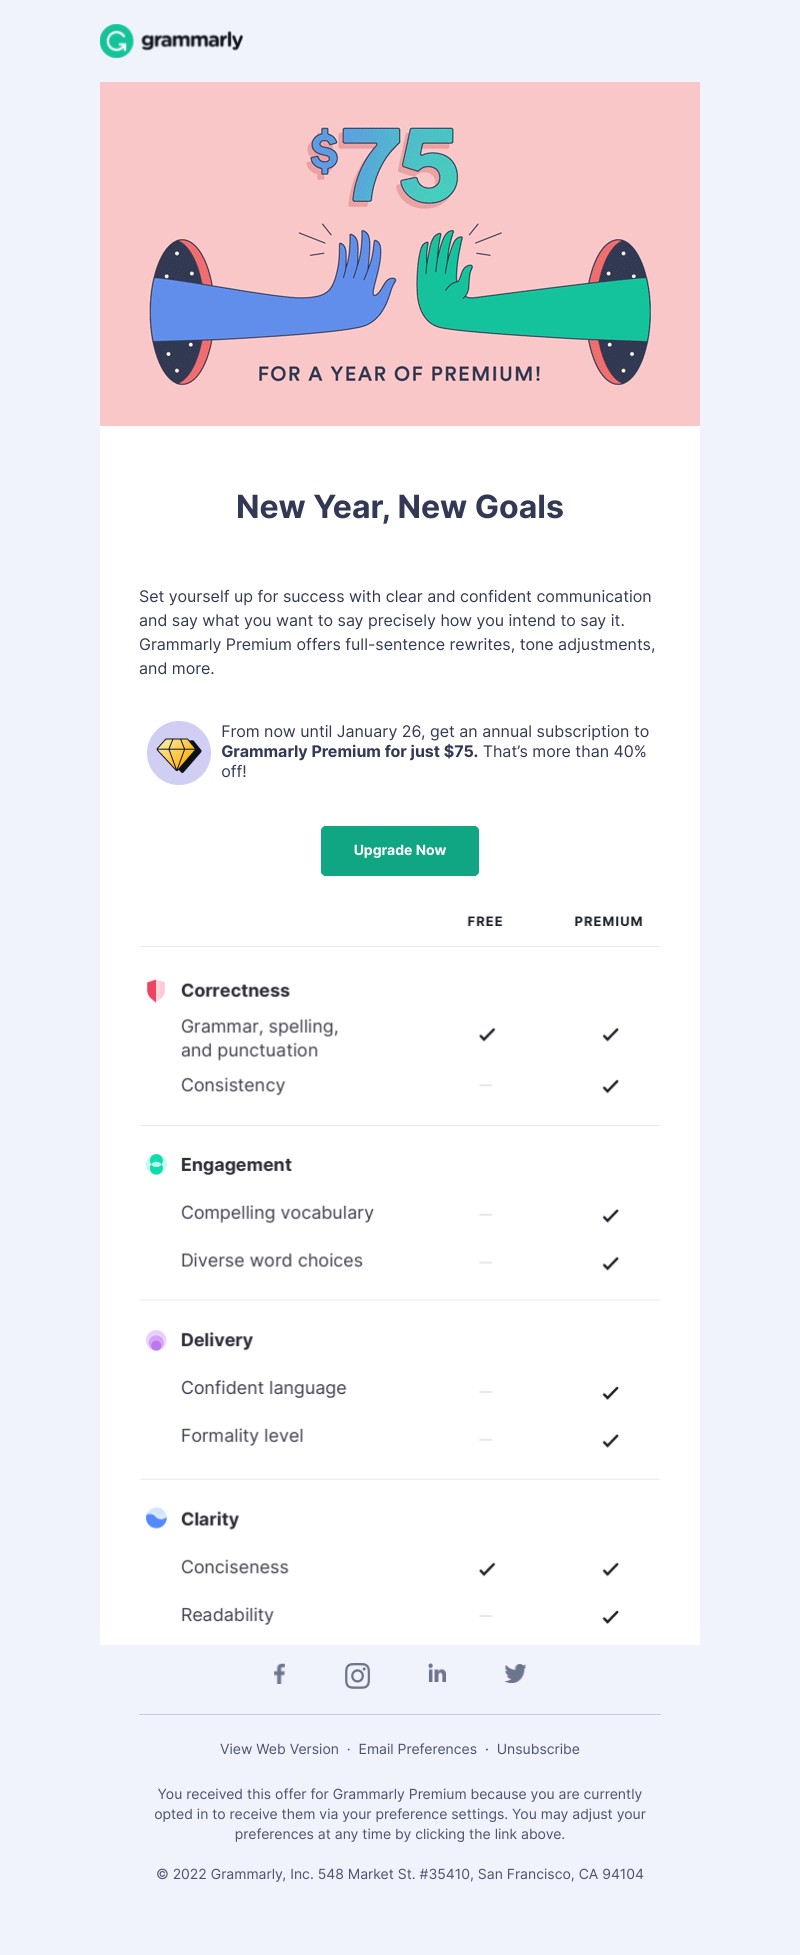Click the red Correctness shield icon

click(x=156, y=991)
